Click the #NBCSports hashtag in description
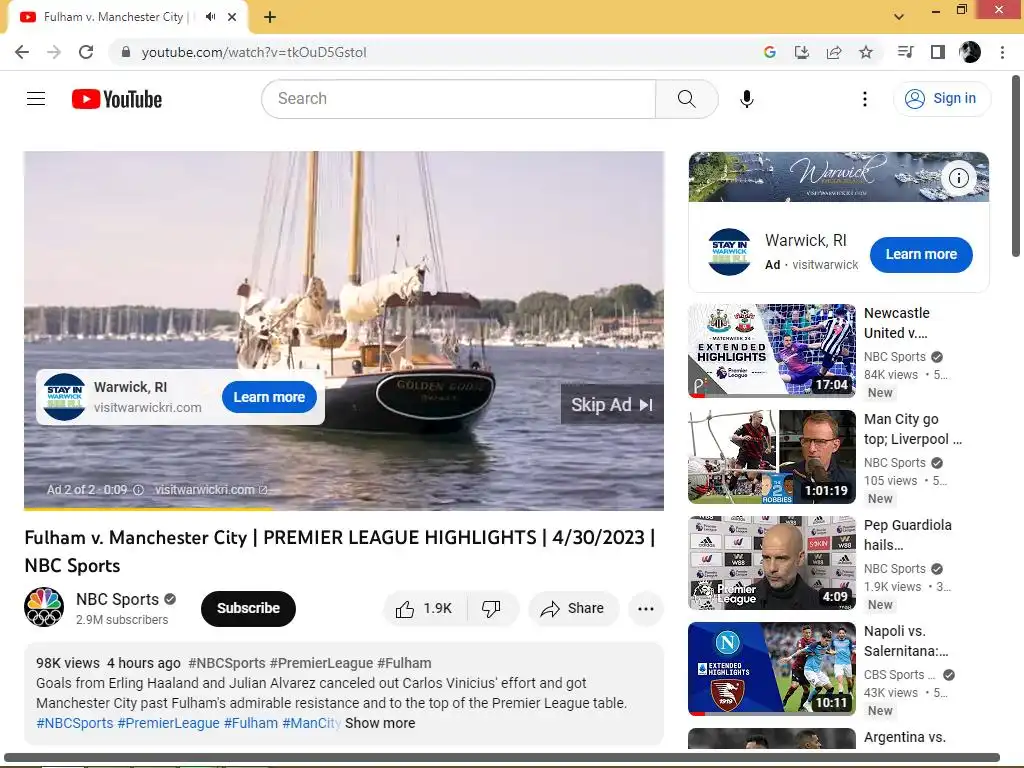Screen dimensions: 1024x768 tap(74, 723)
